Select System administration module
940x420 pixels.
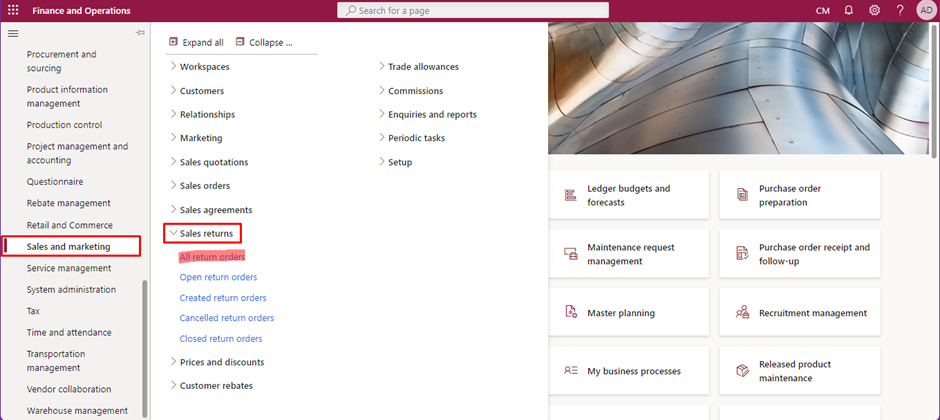coord(71,289)
